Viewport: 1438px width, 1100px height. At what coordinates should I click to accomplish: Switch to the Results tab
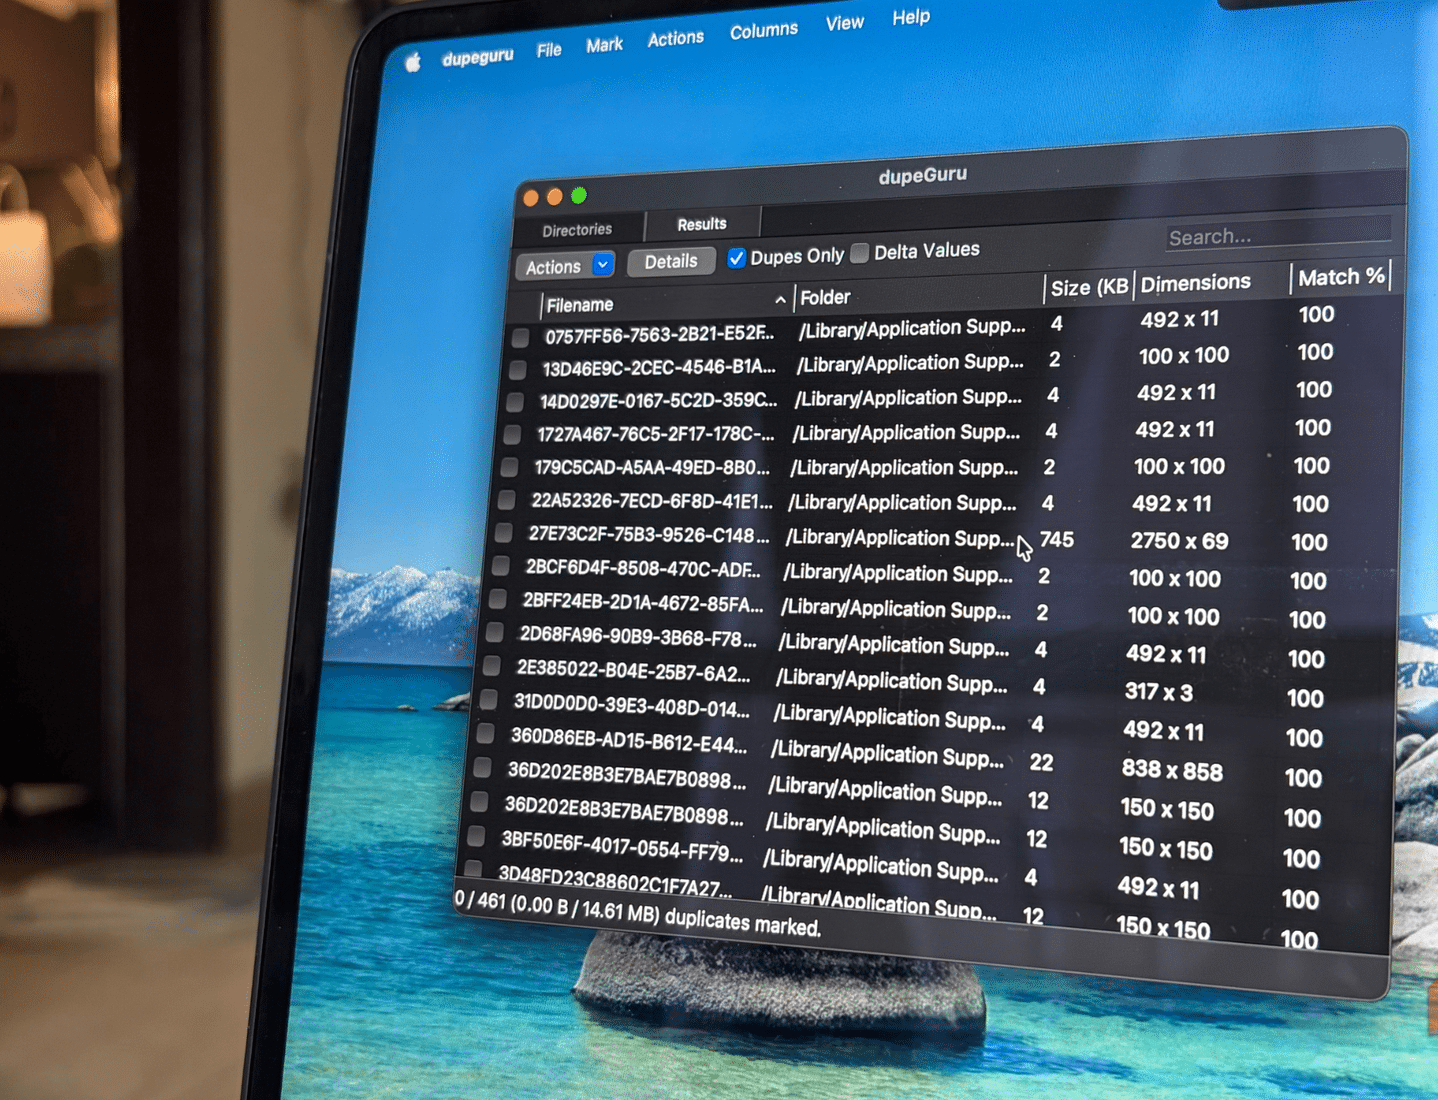click(702, 224)
